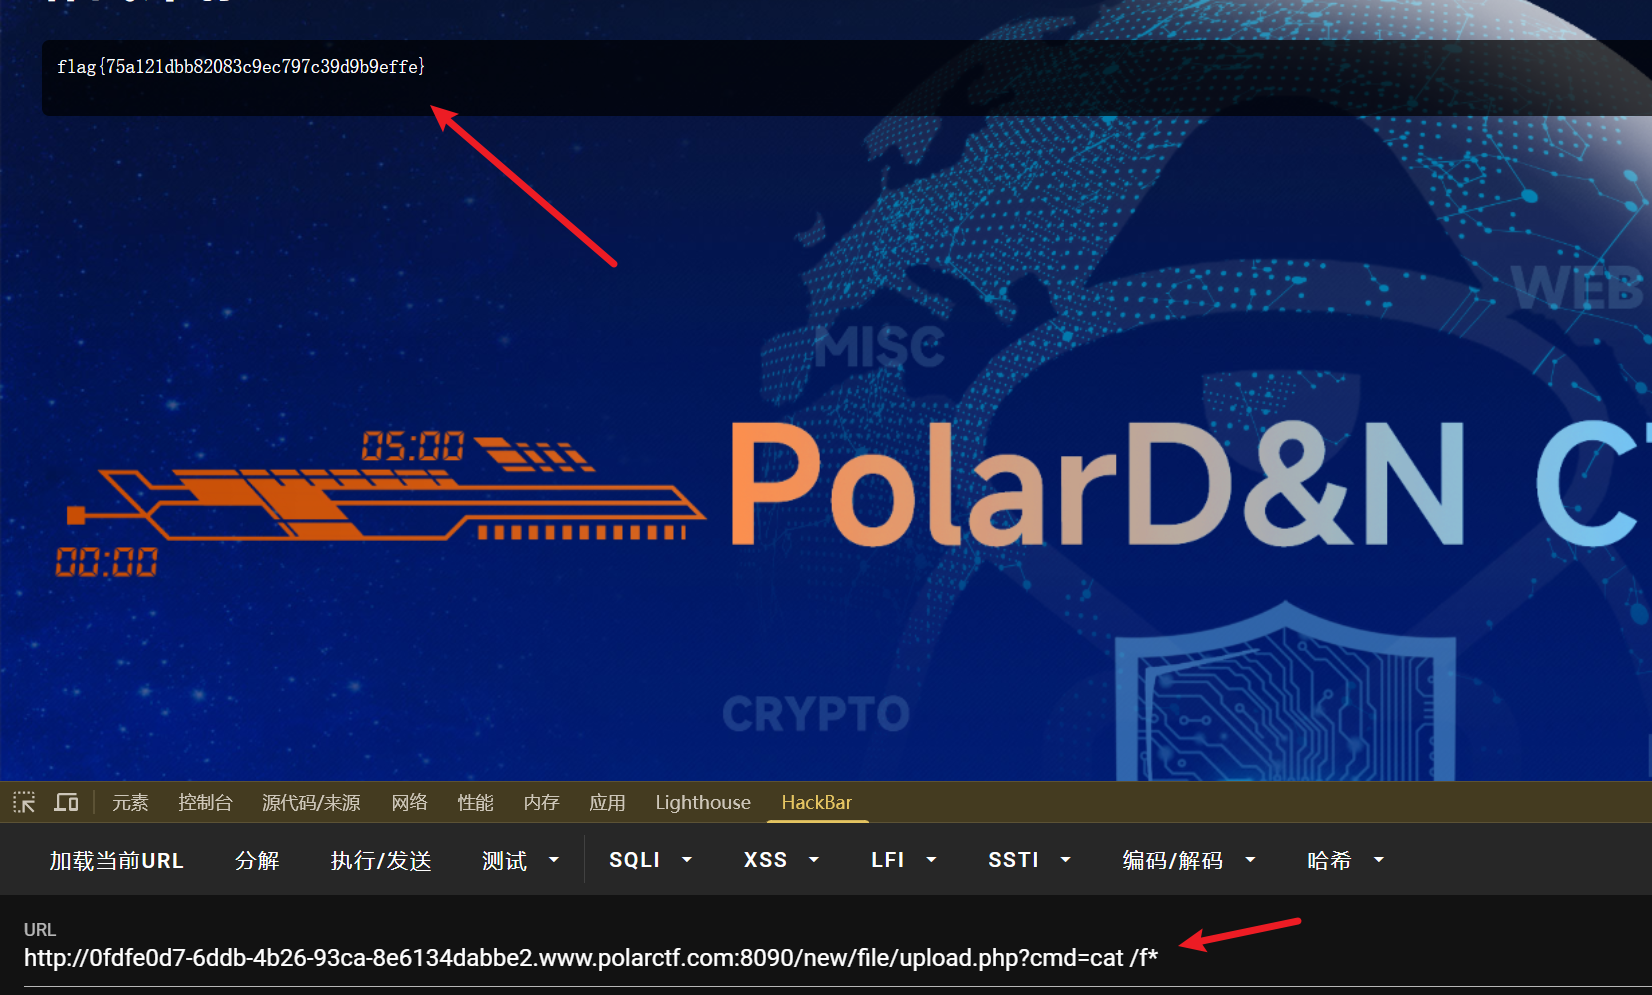Image resolution: width=1652 pixels, height=995 pixels.
Task: Activate the inspect element picker icon
Action: click(x=24, y=802)
